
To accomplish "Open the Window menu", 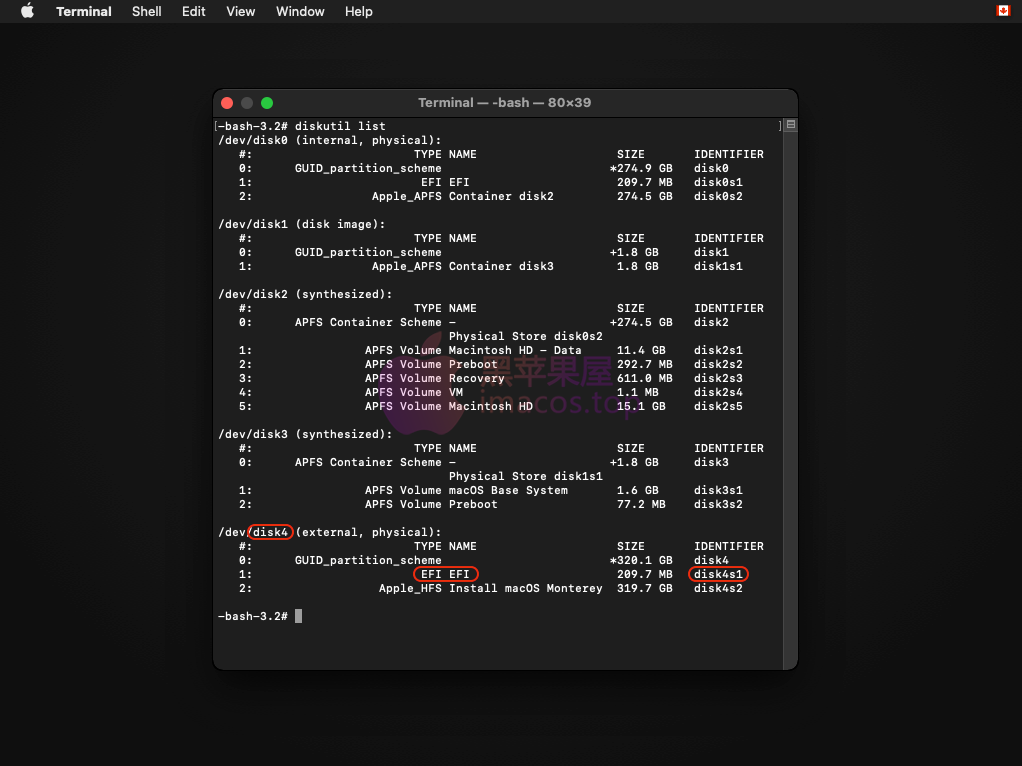I will pyautogui.click(x=300, y=11).
